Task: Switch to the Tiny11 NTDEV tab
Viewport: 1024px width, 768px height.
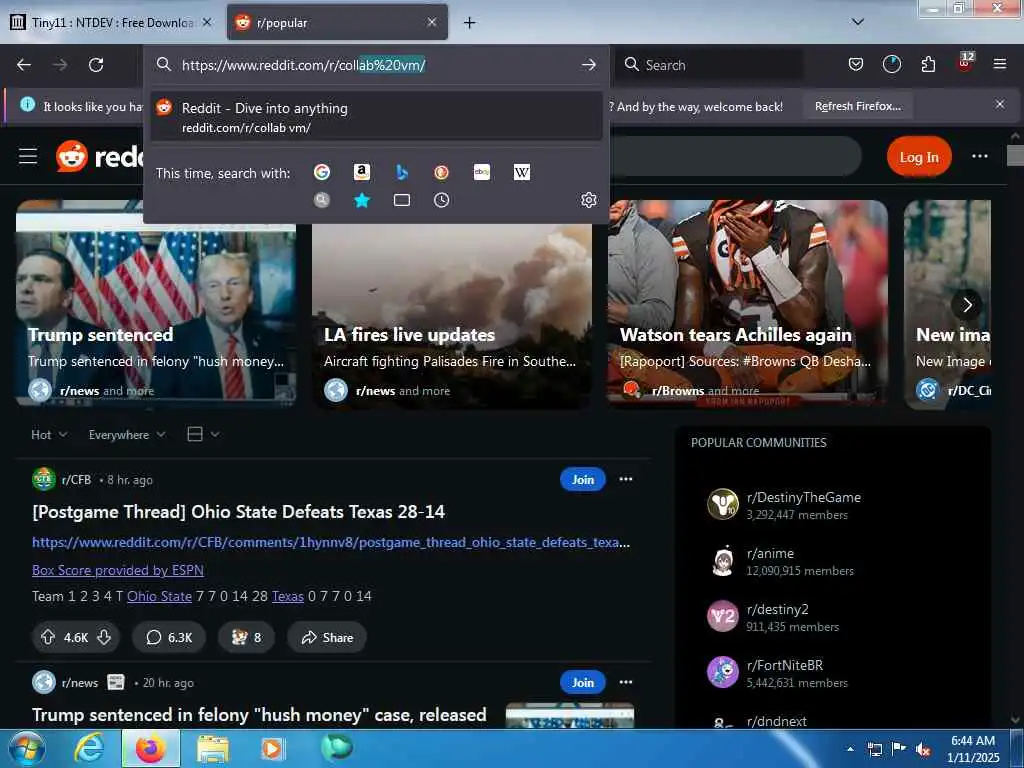Action: pyautogui.click(x=112, y=22)
